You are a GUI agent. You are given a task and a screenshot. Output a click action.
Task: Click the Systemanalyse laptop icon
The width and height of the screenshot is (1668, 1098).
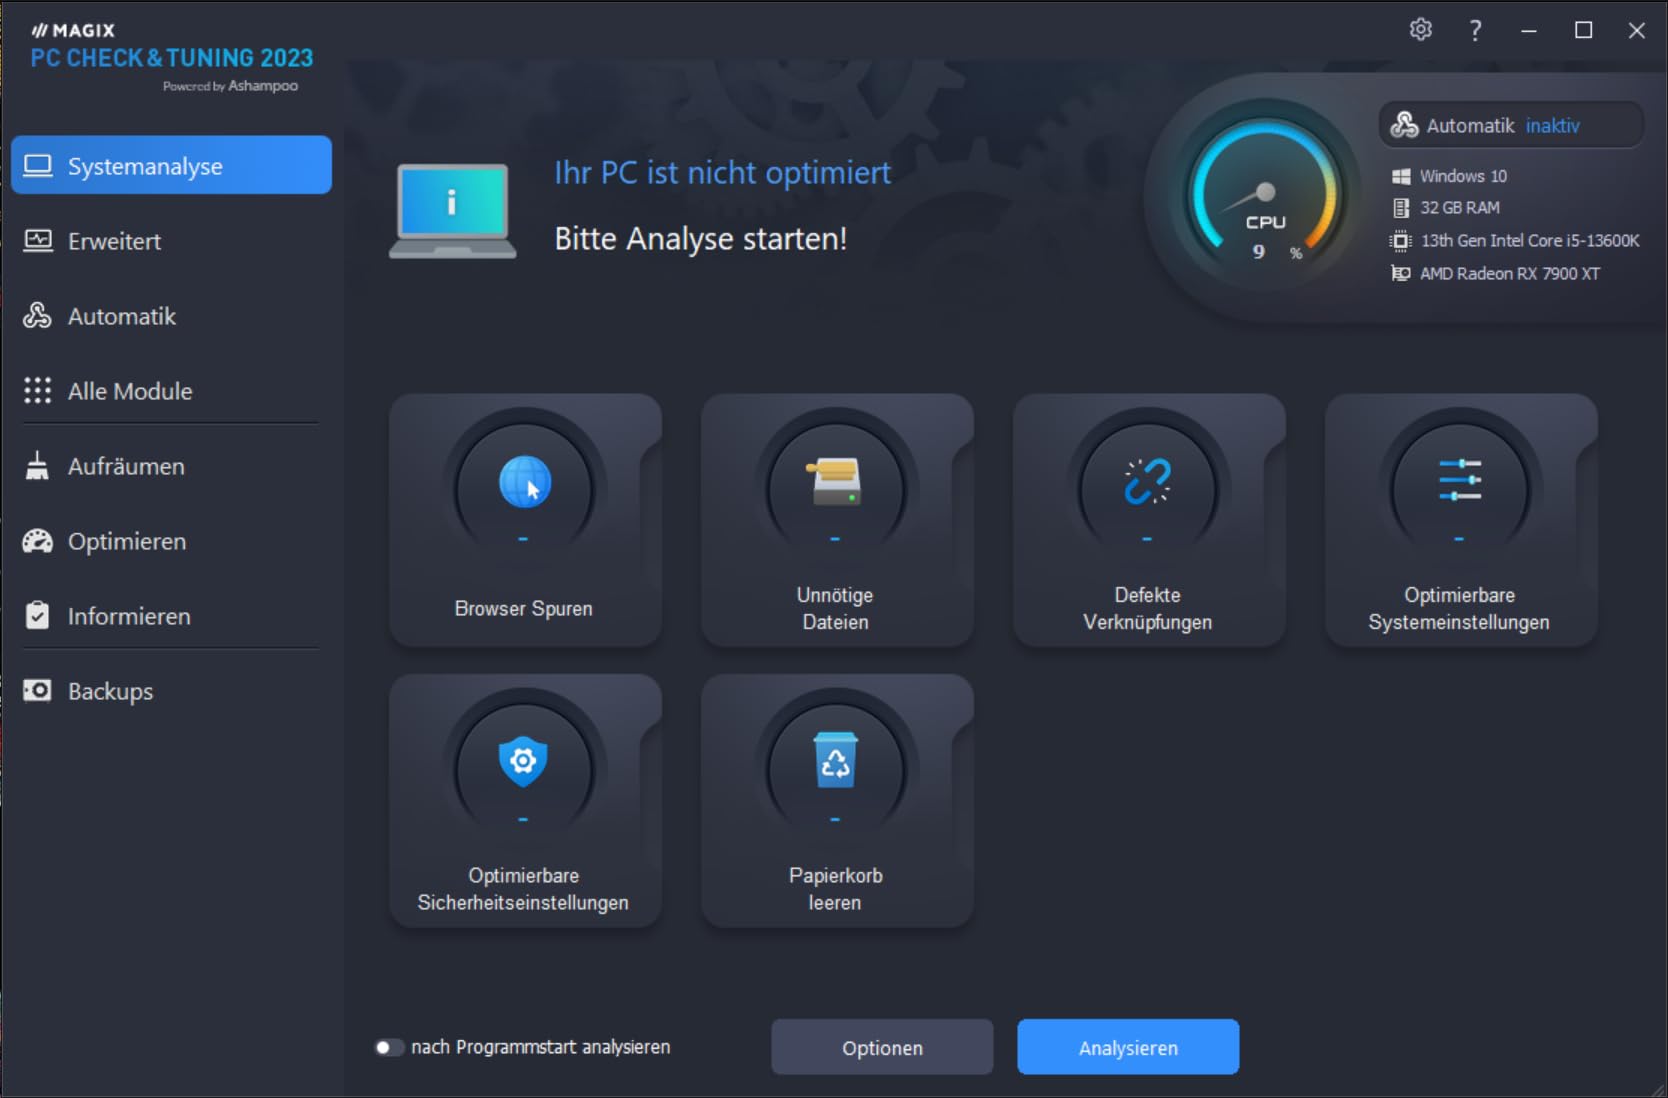[x=38, y=166]
